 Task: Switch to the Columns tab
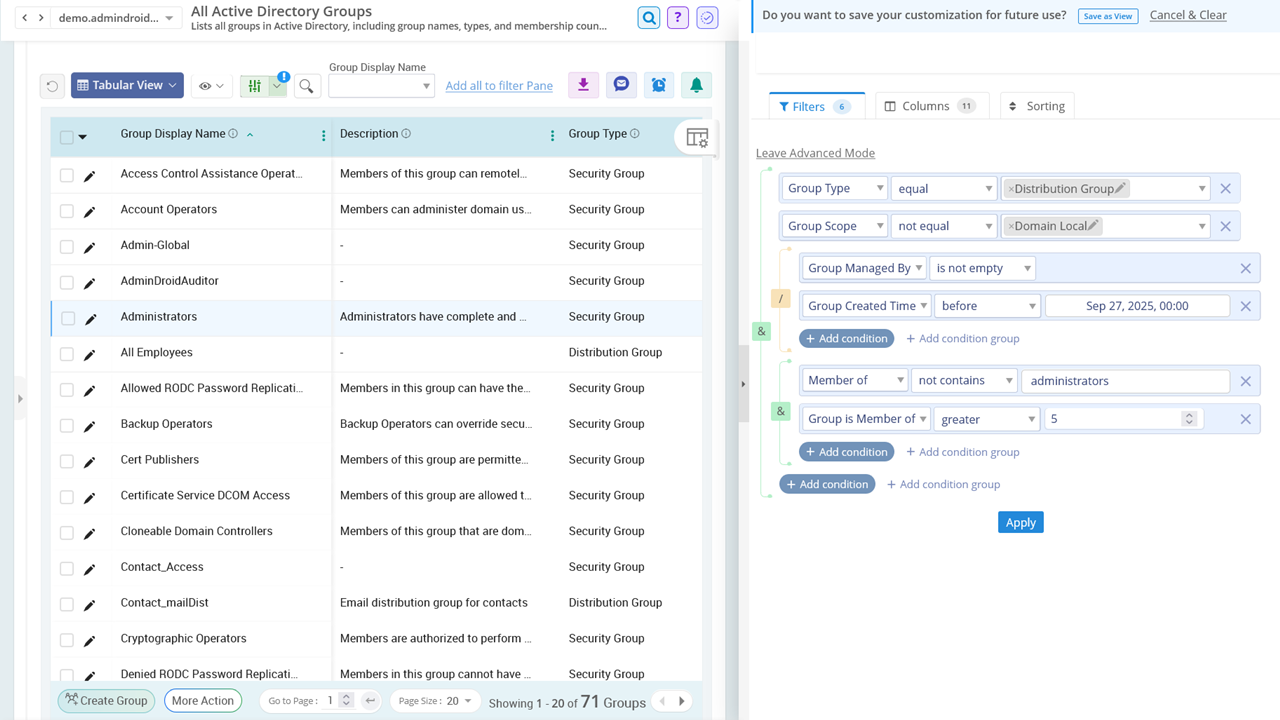pos(931,105)
